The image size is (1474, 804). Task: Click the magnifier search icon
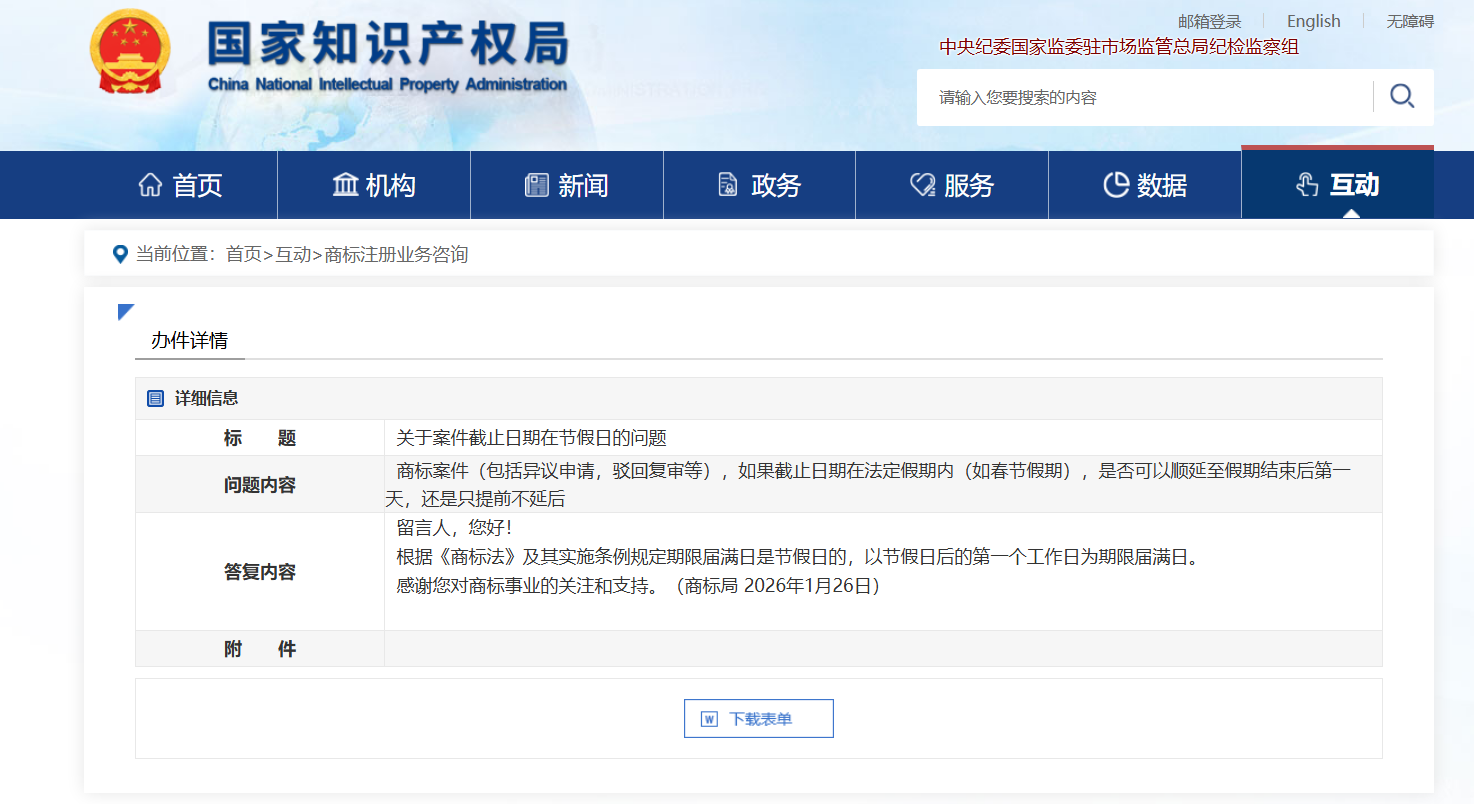[x=1402, y=96]
